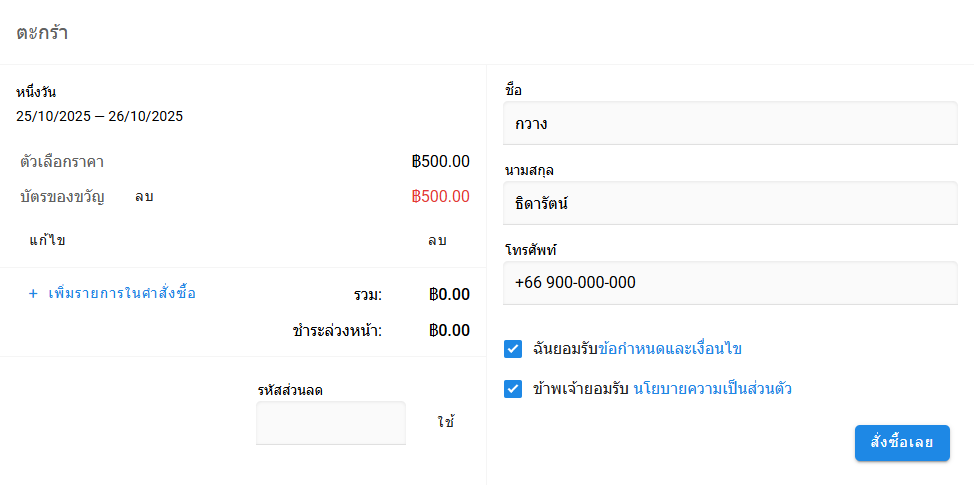The height and width of the screenshot is (485, 974).
Task: Remove the บัตรของขวัญ gift card with ลบ
Action: [144, 197]
